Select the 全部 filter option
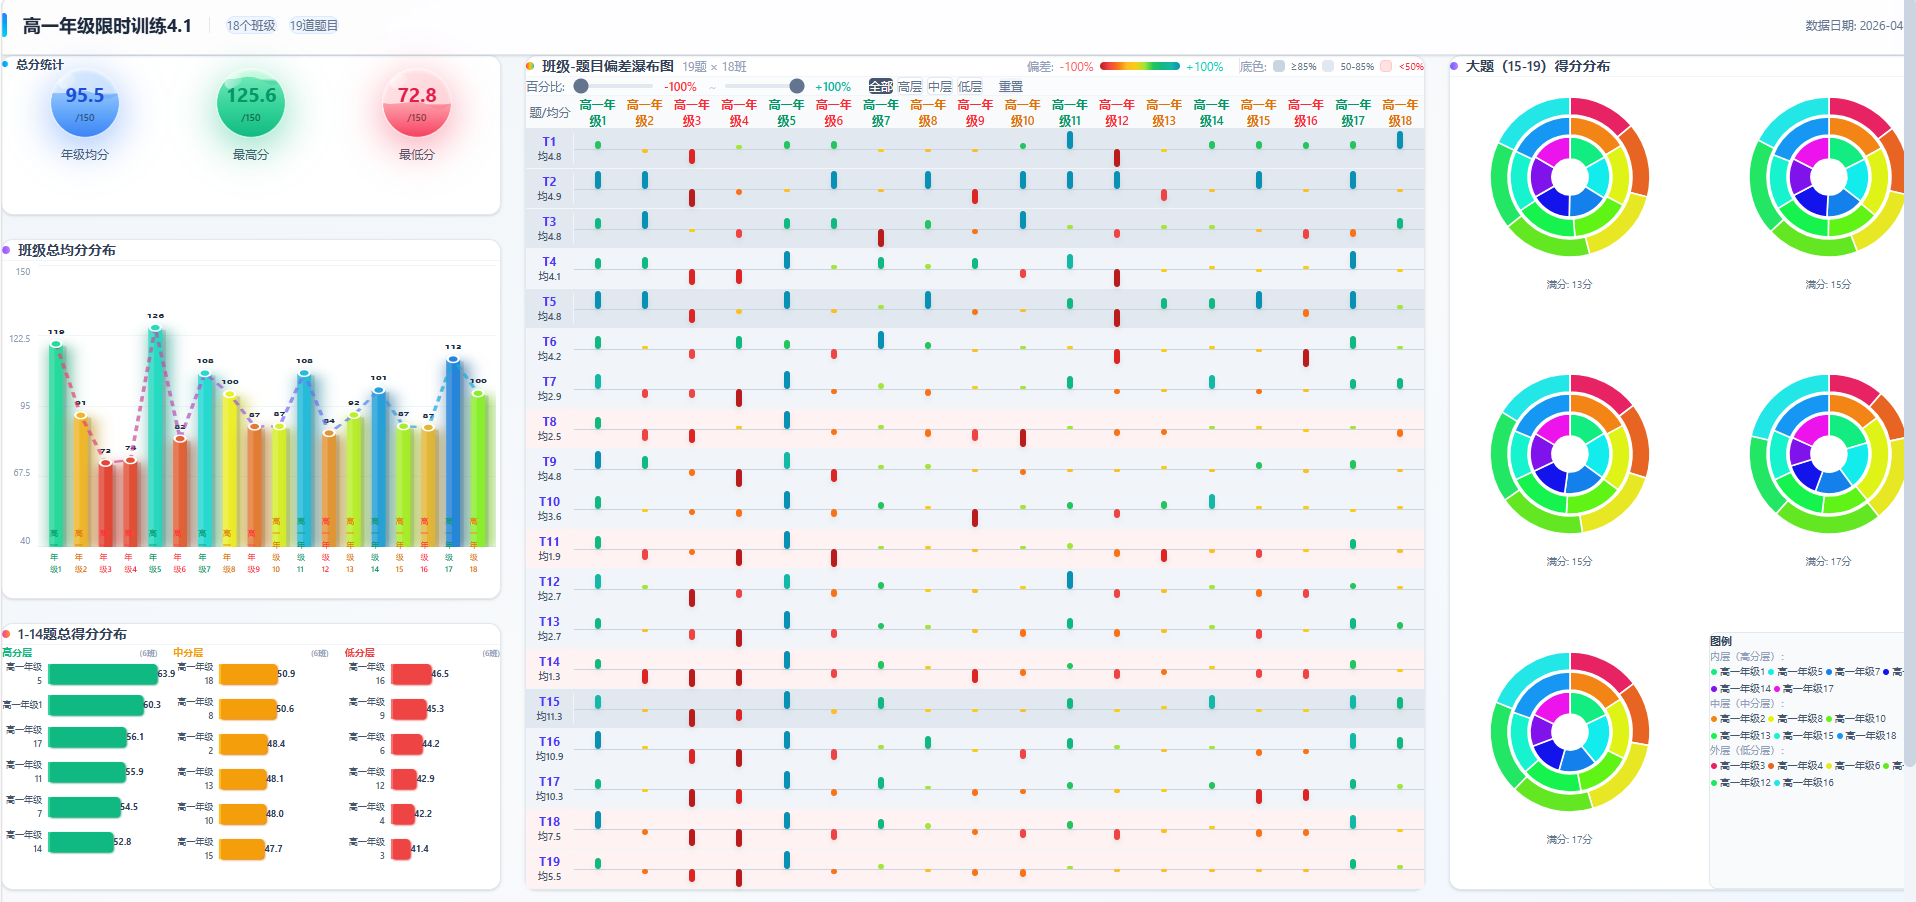 (880, 87)
